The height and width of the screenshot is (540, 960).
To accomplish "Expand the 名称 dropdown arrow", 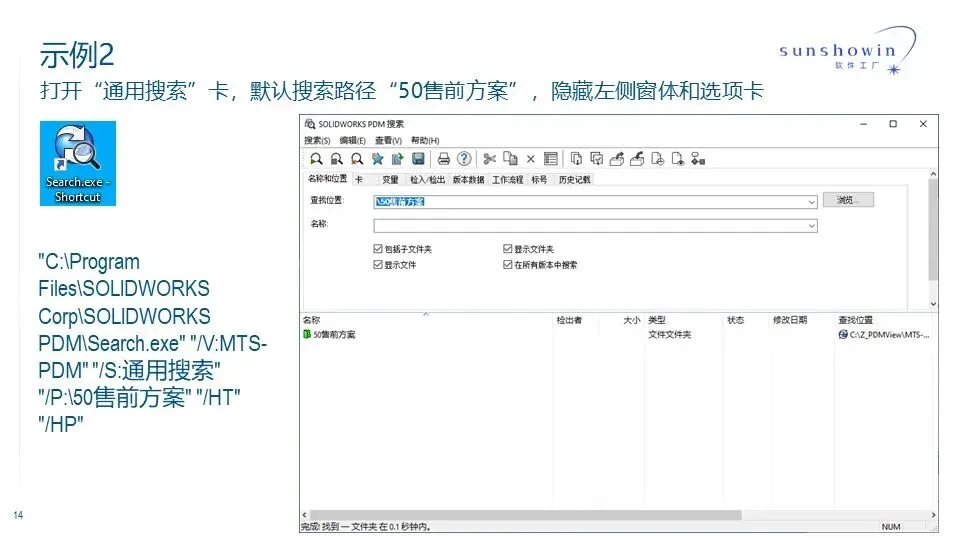I will click(x=811, y=226).
